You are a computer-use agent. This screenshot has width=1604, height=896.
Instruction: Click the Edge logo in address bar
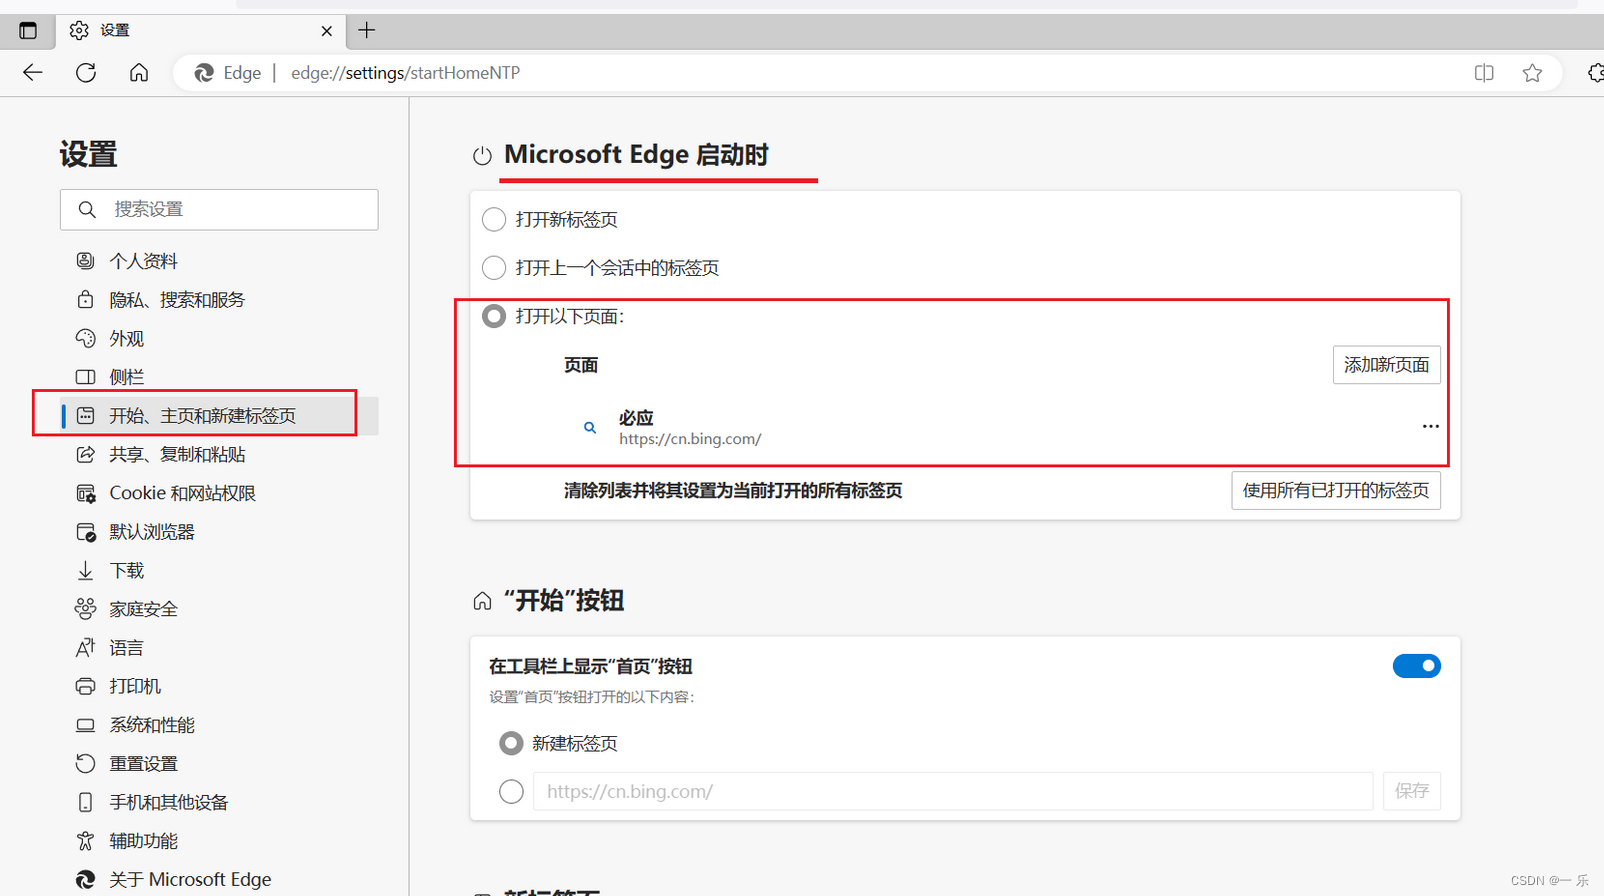point(204,73)
